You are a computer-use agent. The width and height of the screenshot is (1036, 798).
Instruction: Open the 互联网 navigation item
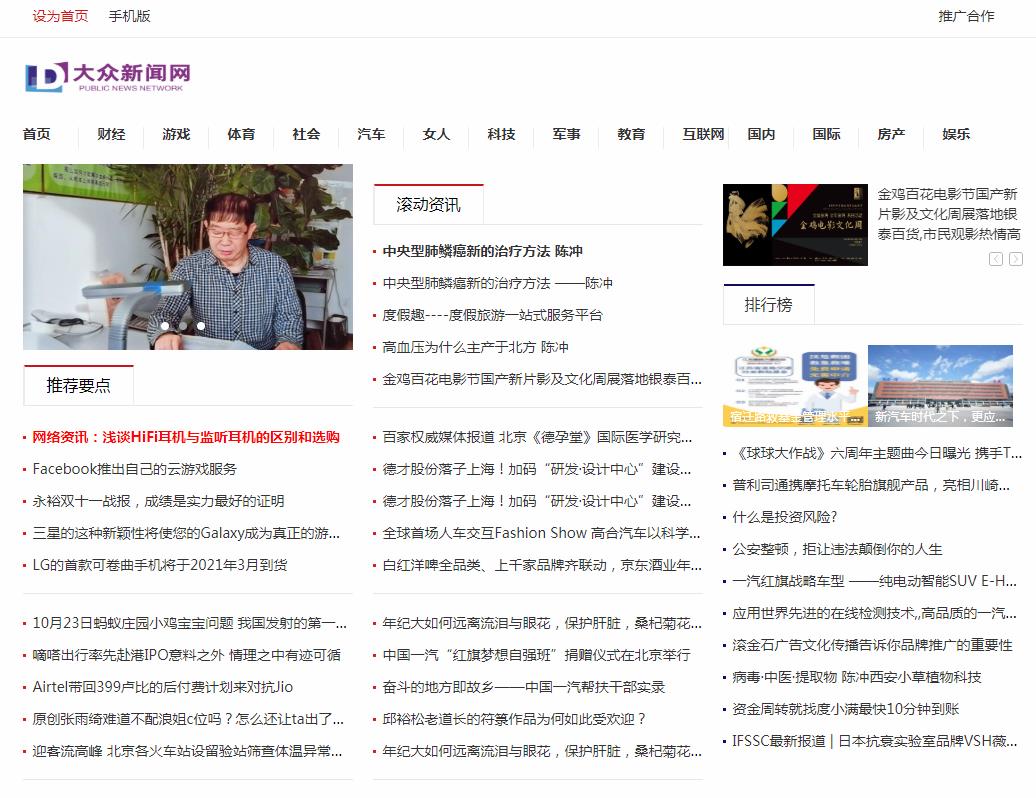coord(703,134)
